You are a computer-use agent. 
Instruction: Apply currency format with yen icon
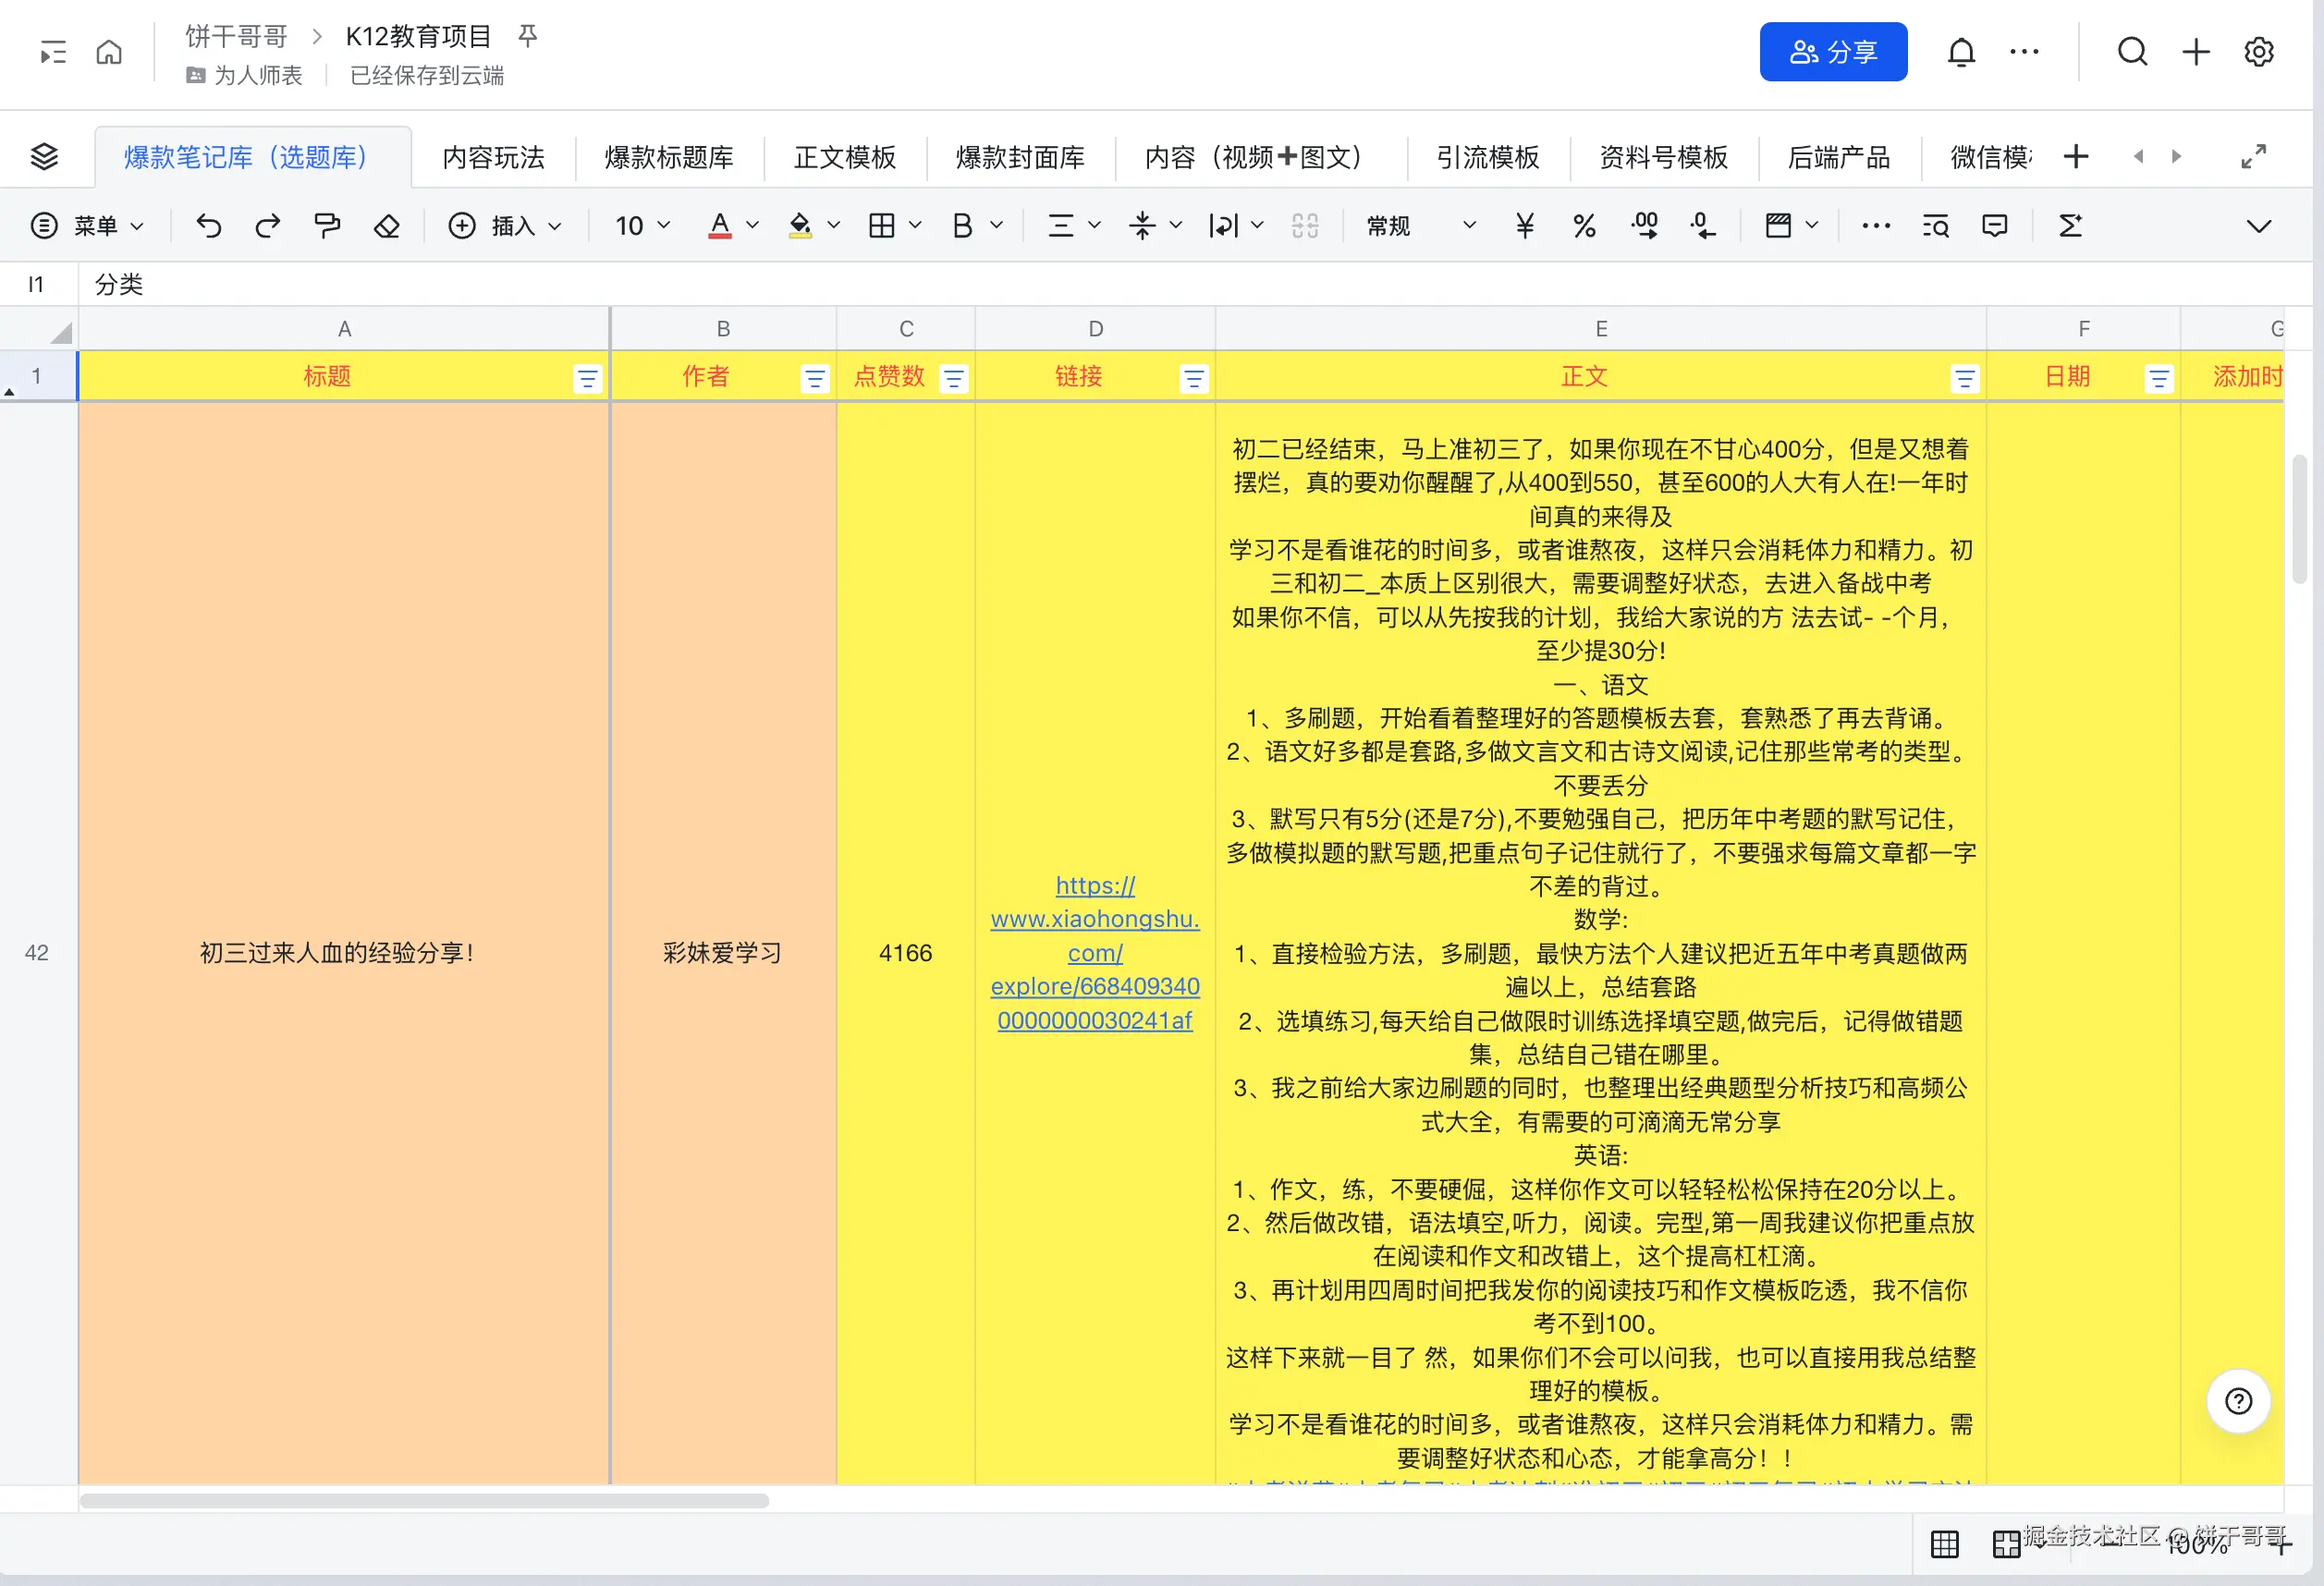(x=1525, y=226)
